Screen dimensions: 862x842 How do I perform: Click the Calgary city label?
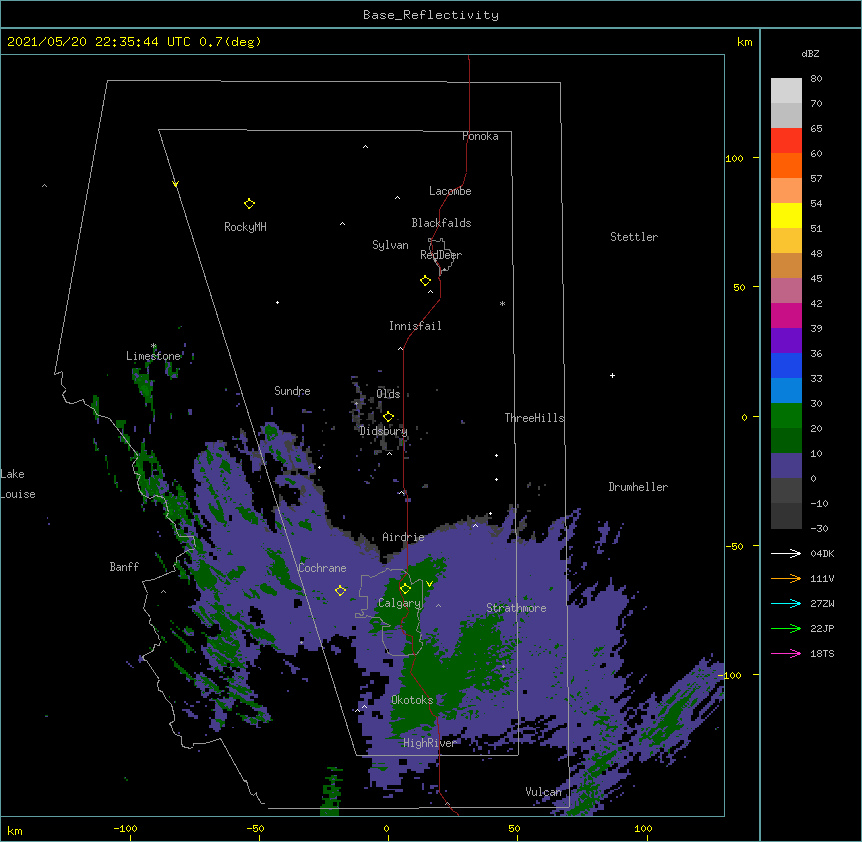pyautogui.click(x=399, y=603)
